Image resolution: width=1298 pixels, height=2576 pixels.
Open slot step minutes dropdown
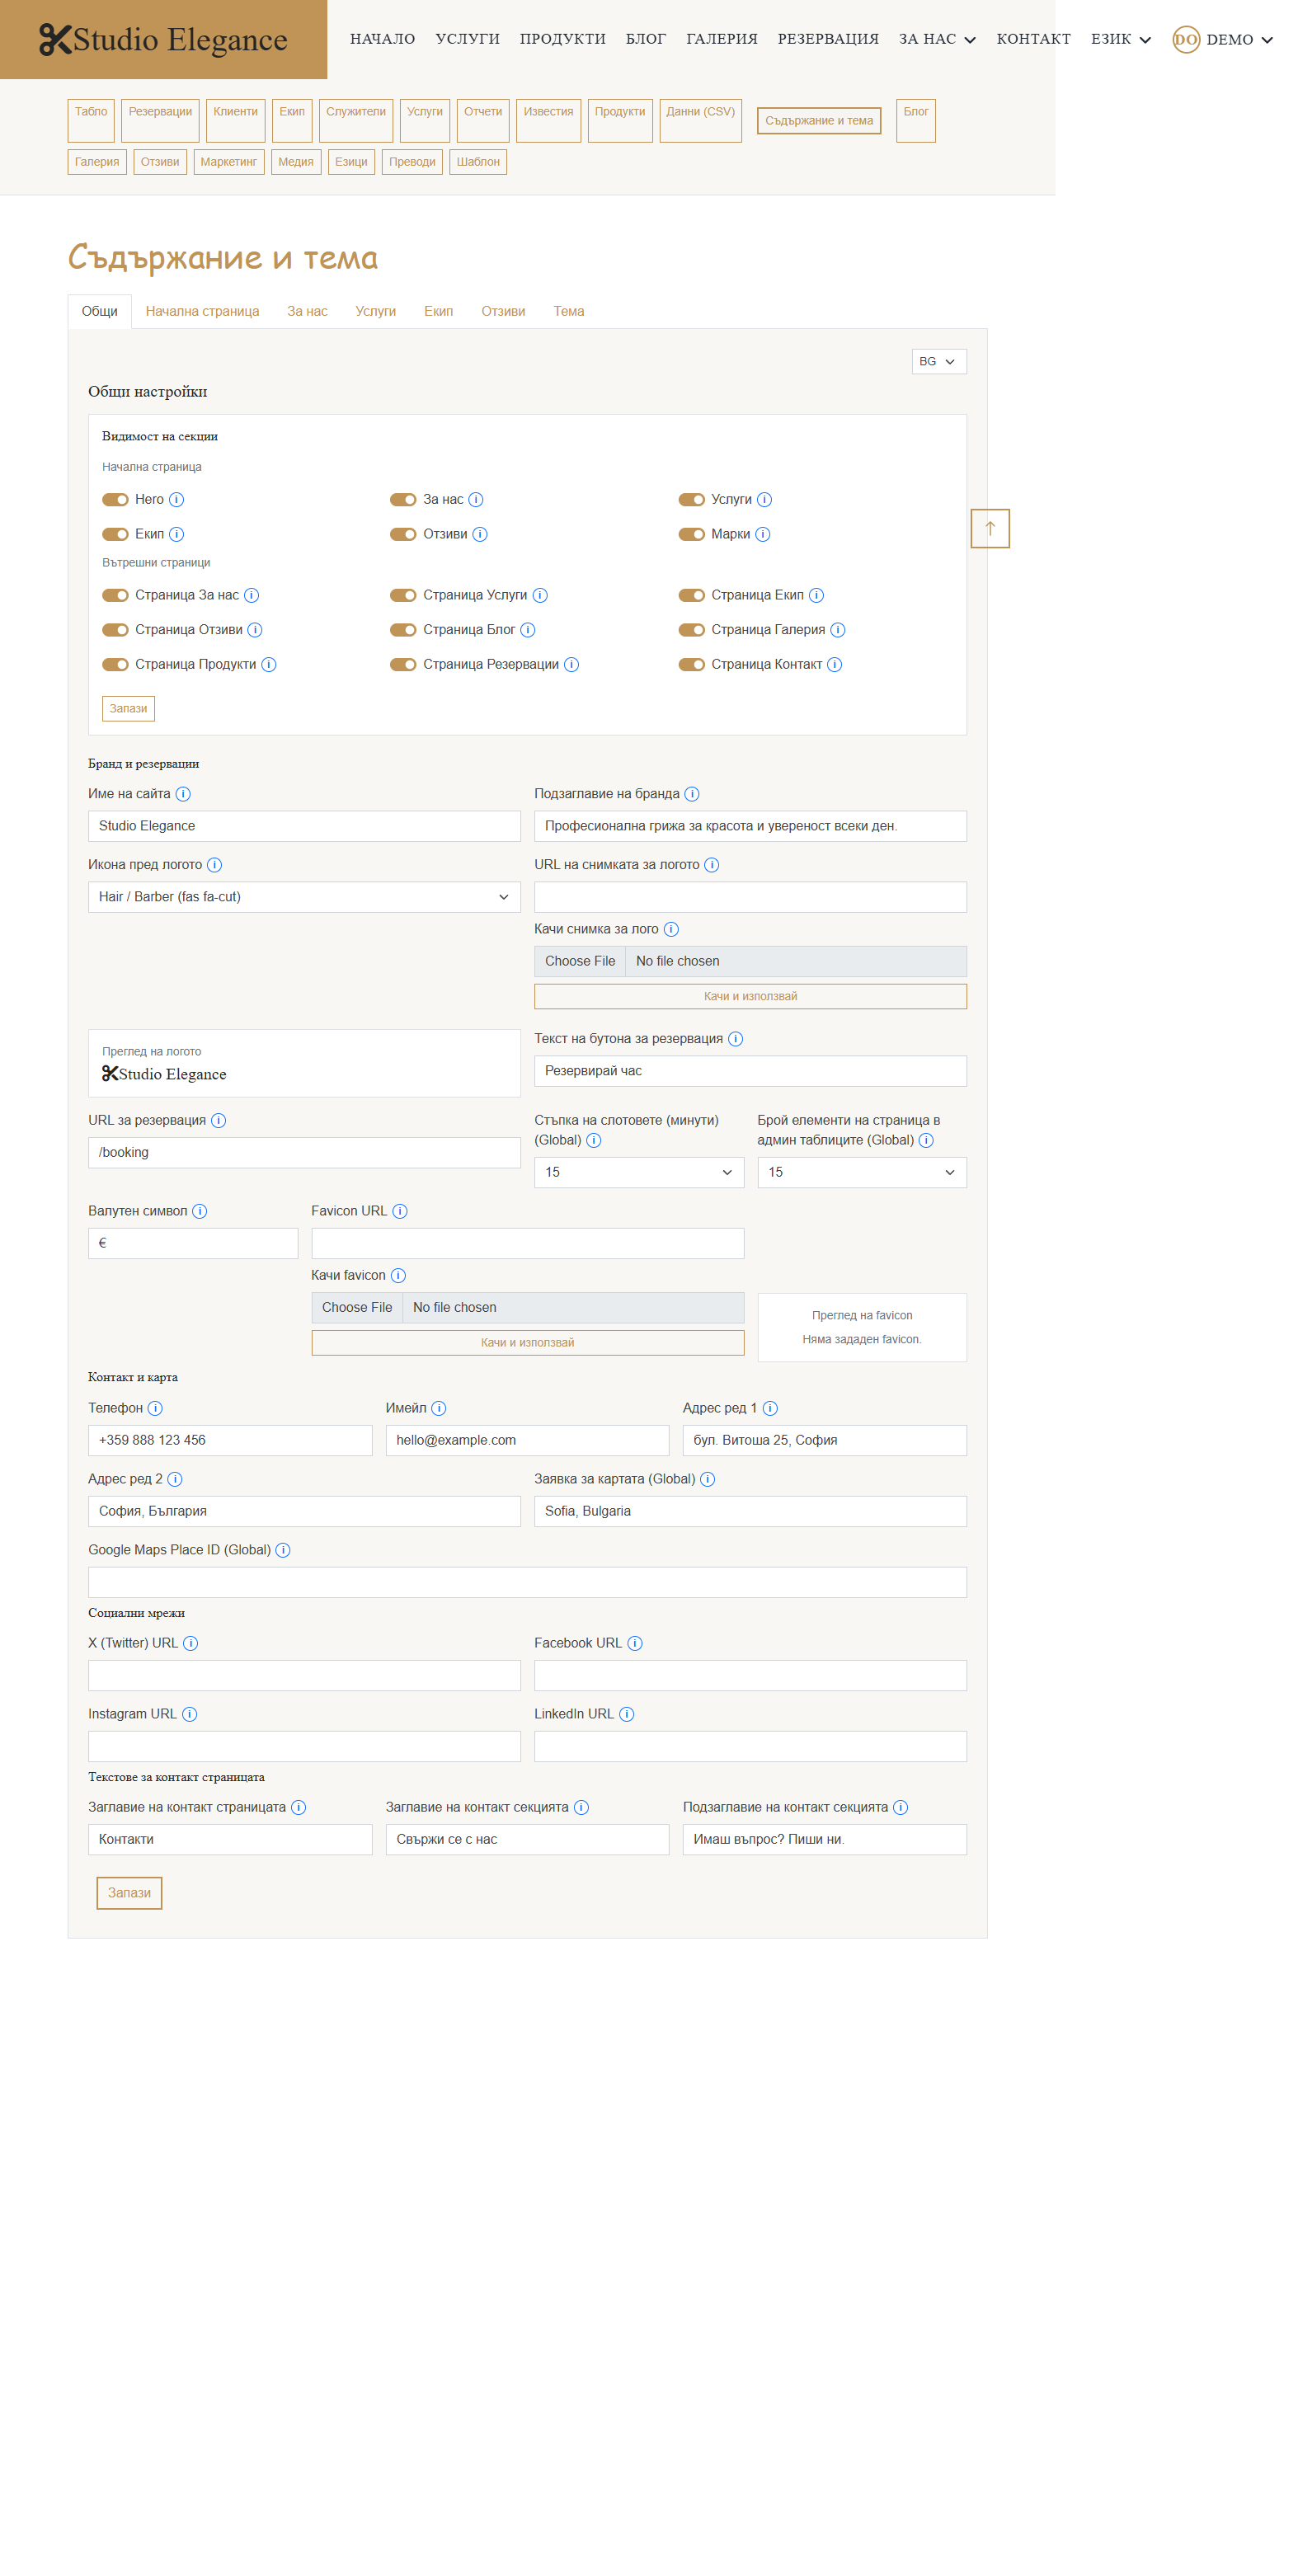(x=639, y=1172)
